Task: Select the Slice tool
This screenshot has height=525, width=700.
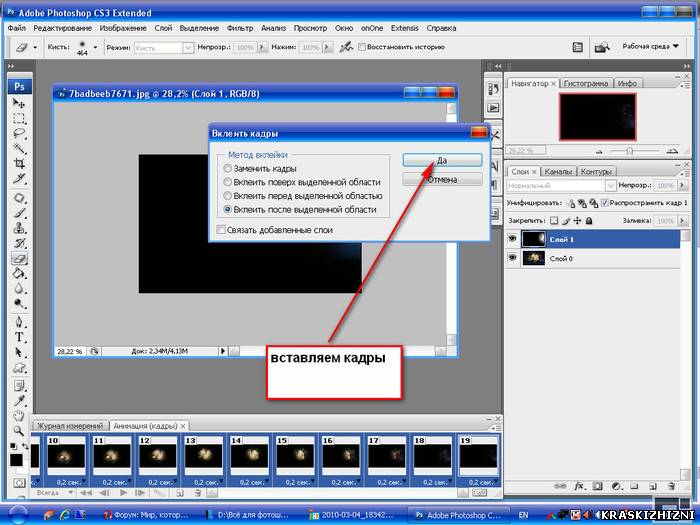Action: coord(19,179)
